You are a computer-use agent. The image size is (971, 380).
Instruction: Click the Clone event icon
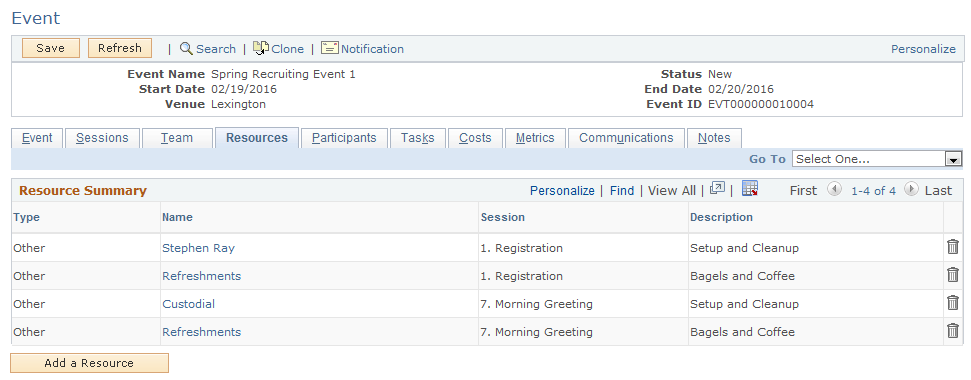tap(261, 48)
